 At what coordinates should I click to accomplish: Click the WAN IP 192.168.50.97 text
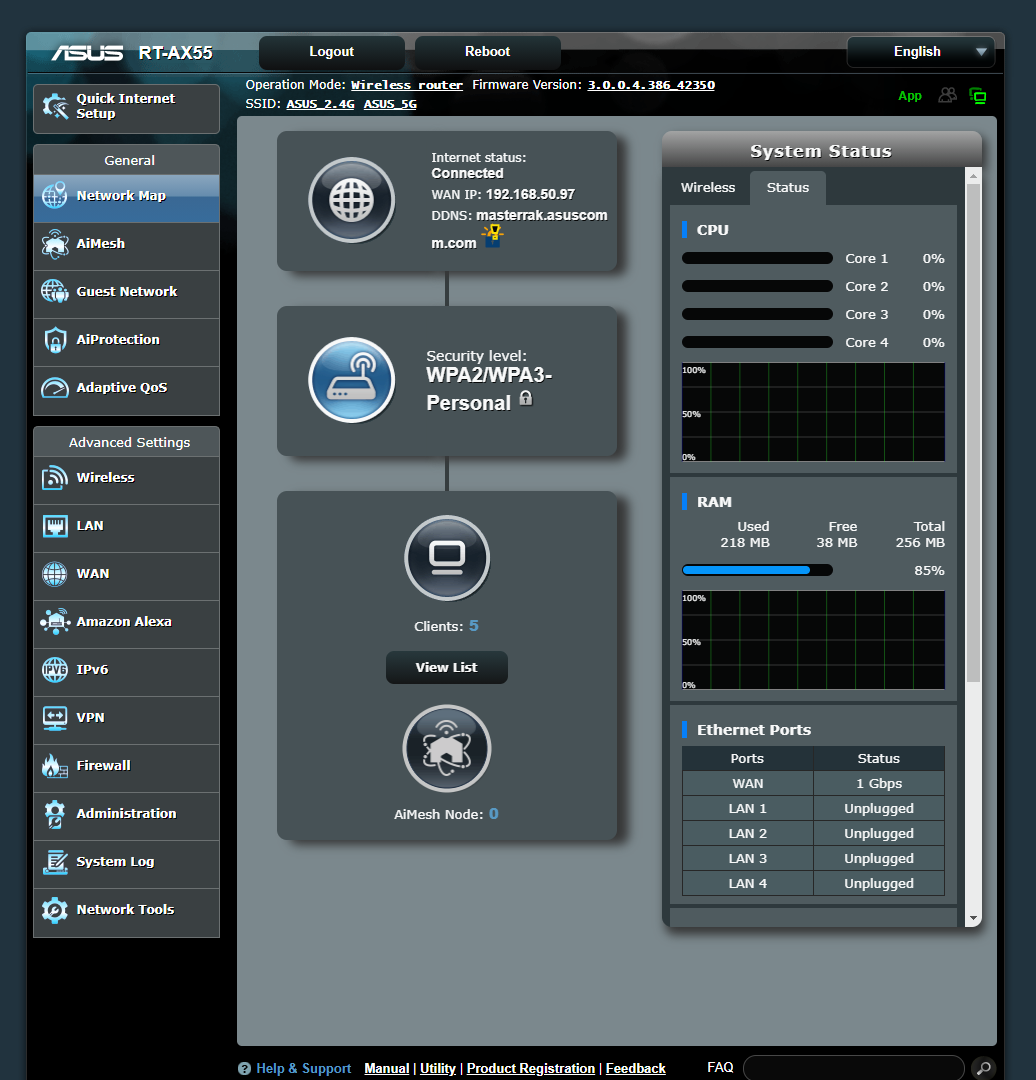pyautogui.click(x=530, y=194)
